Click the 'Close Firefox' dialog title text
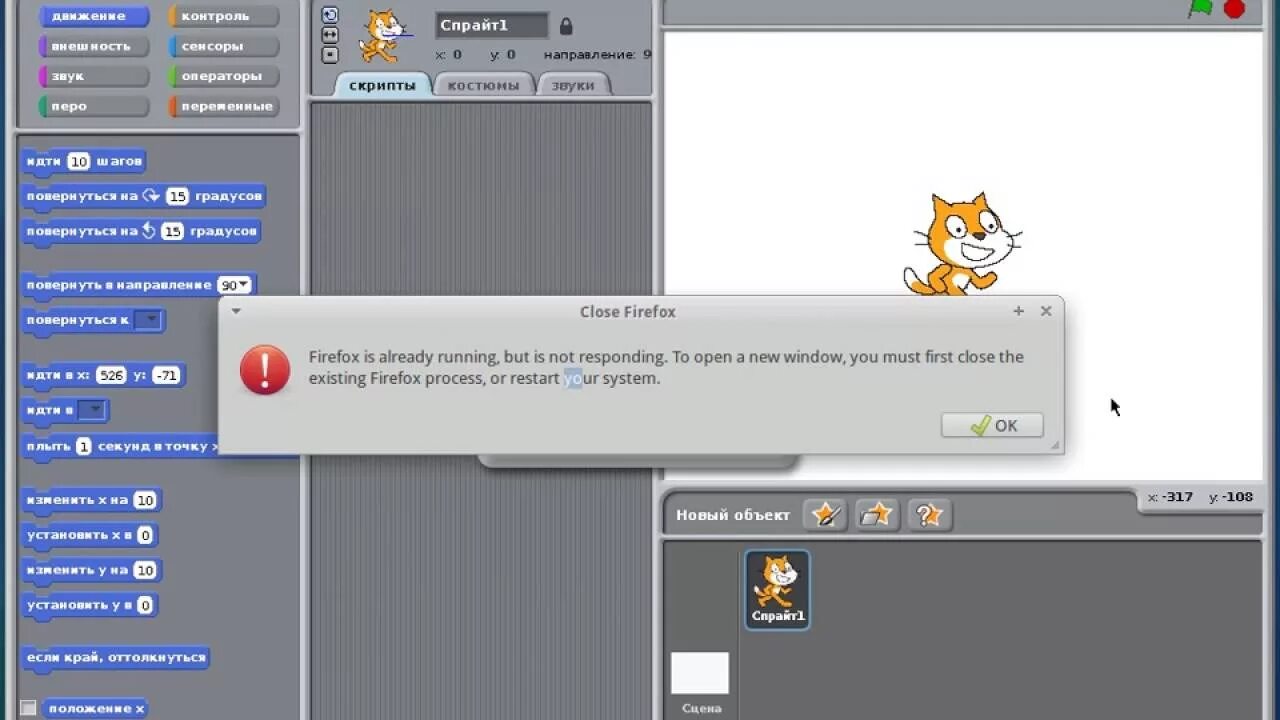 [628, 312]
